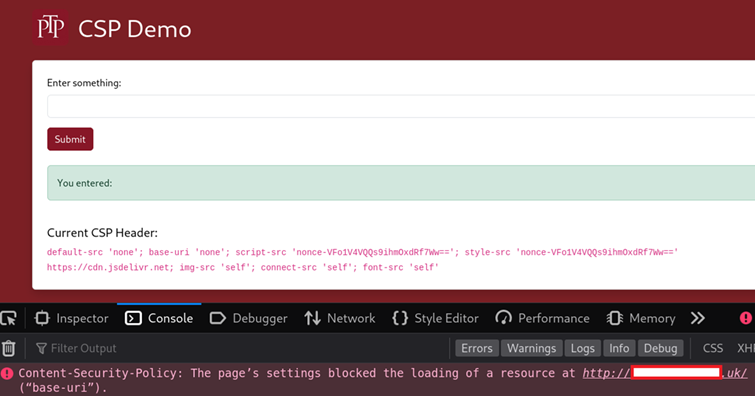Toggle the Errors filter
This screenshot has width=755, height=396.
[477, 348]
